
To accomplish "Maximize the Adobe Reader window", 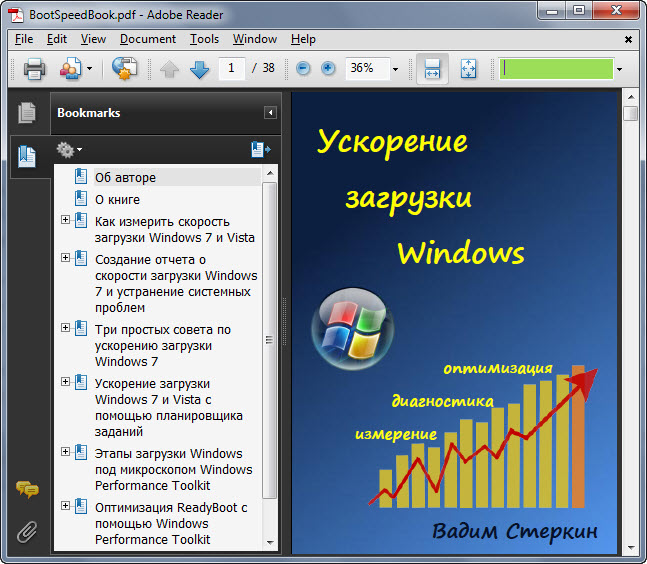I will pyautogui.click(x=579, y=11).
